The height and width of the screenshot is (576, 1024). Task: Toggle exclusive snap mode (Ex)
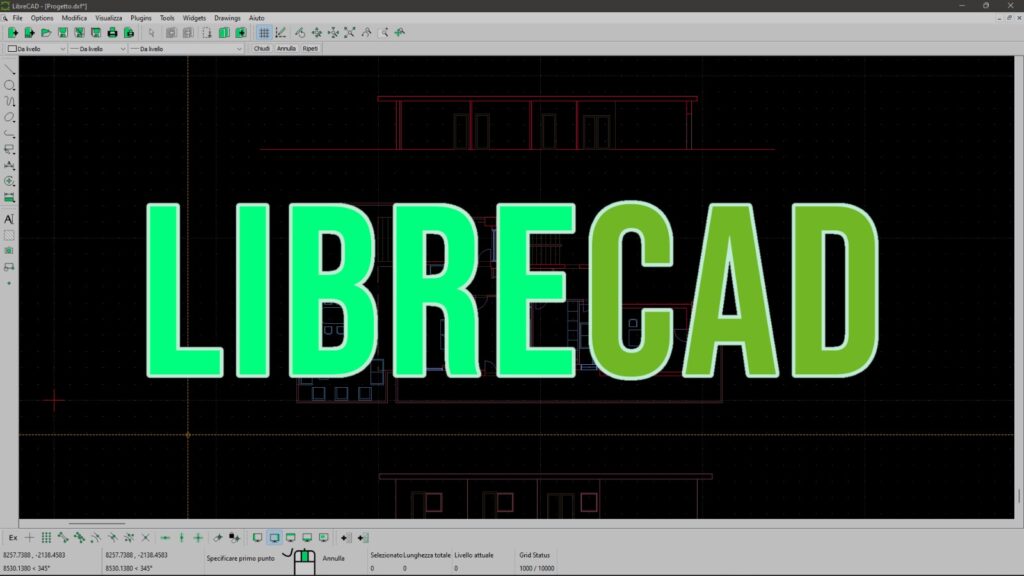click(13, 537)
